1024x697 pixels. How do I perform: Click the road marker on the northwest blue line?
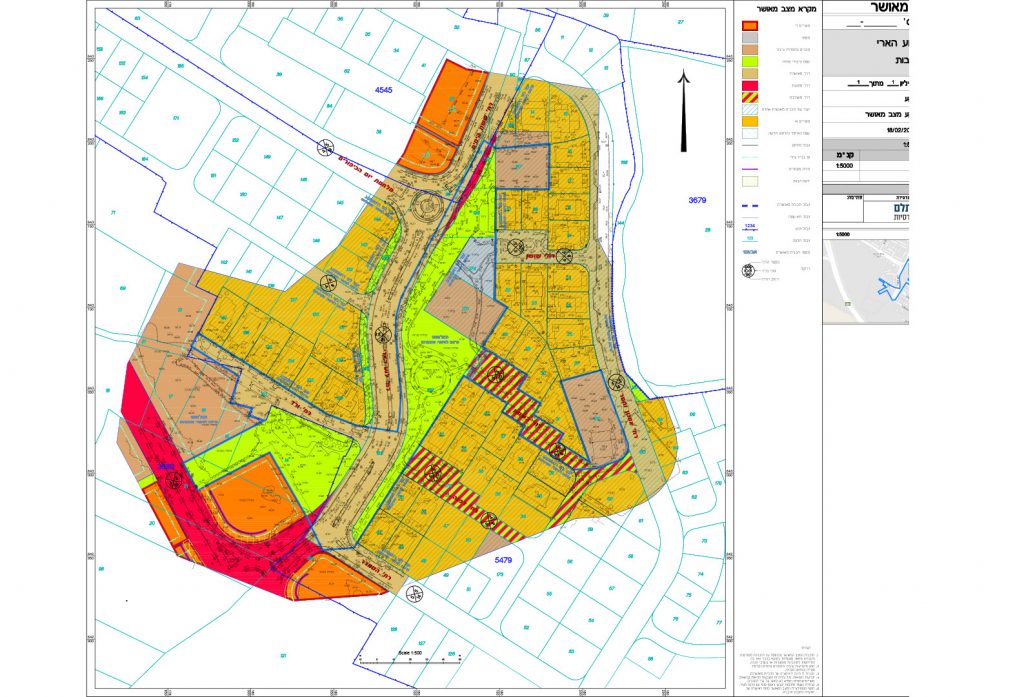pos(325,147)
